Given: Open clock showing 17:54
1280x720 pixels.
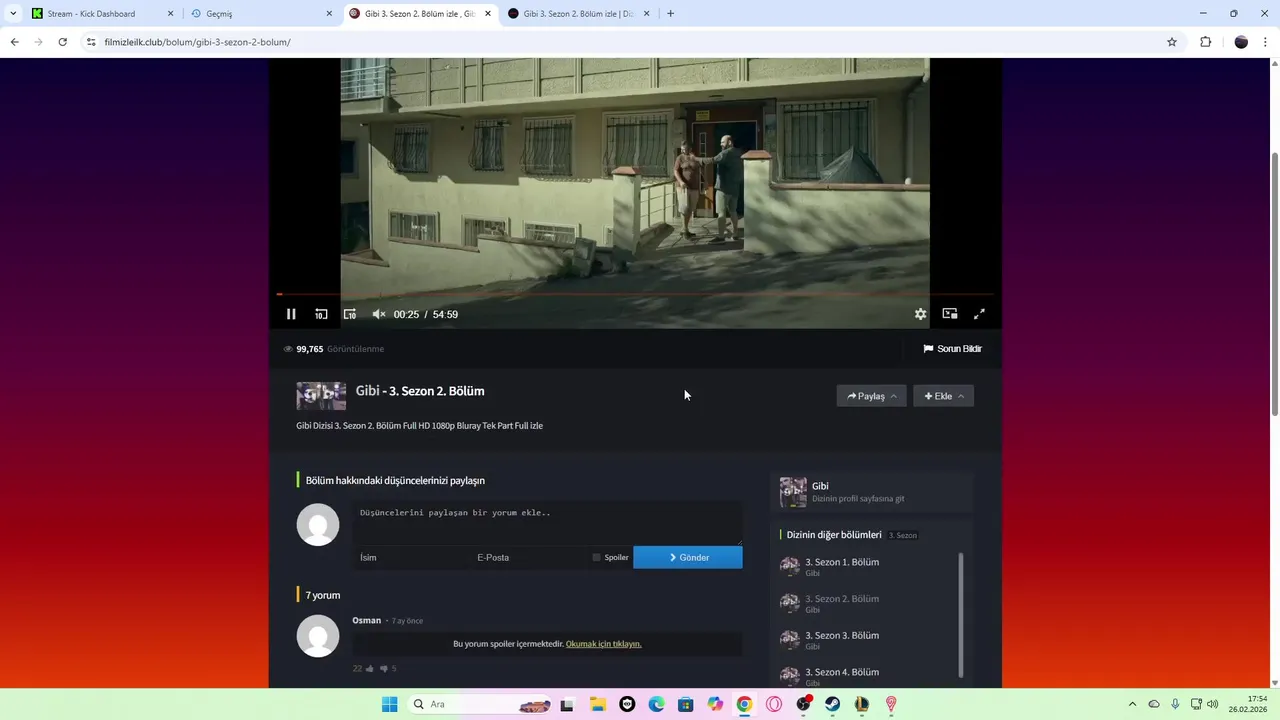Looking at the screenshot, I should 1249,704.
